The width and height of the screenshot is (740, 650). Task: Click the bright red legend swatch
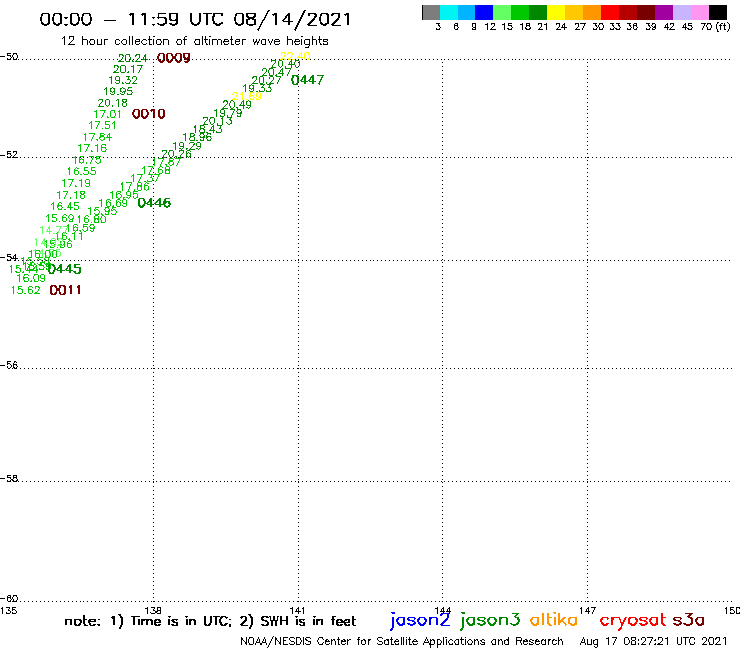pyautogui.click(x=610, y=12)
